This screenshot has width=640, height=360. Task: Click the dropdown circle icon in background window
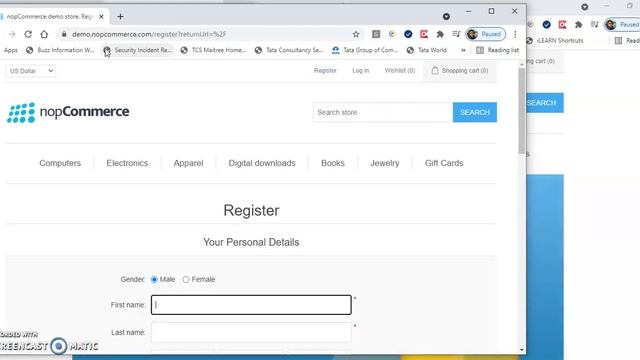click(x=584, y=7)
